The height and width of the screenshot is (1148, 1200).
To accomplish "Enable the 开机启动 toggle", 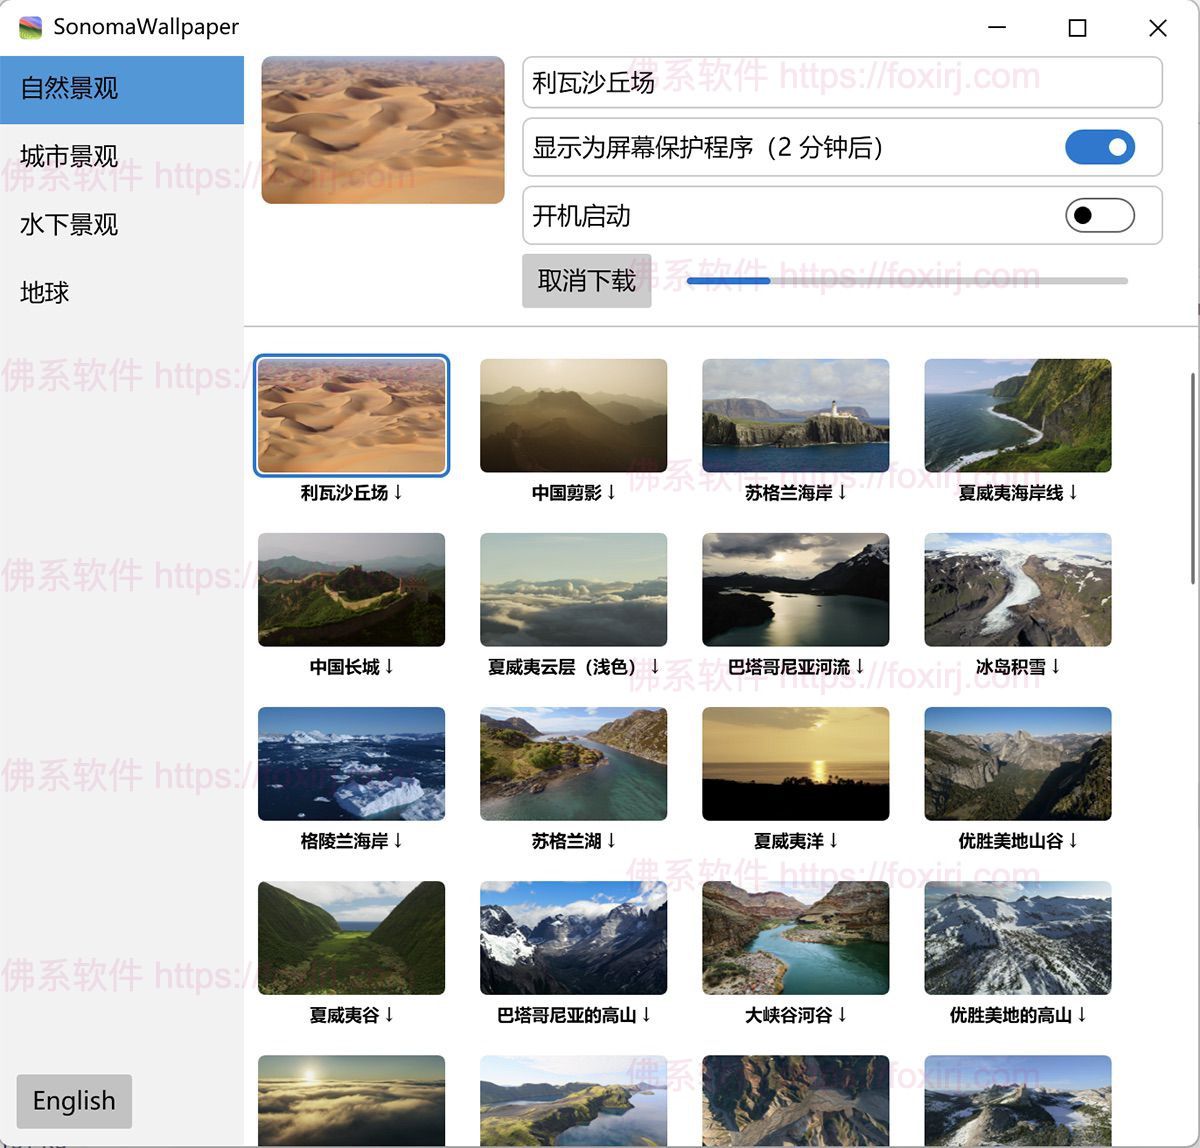I will (1099, 215).
